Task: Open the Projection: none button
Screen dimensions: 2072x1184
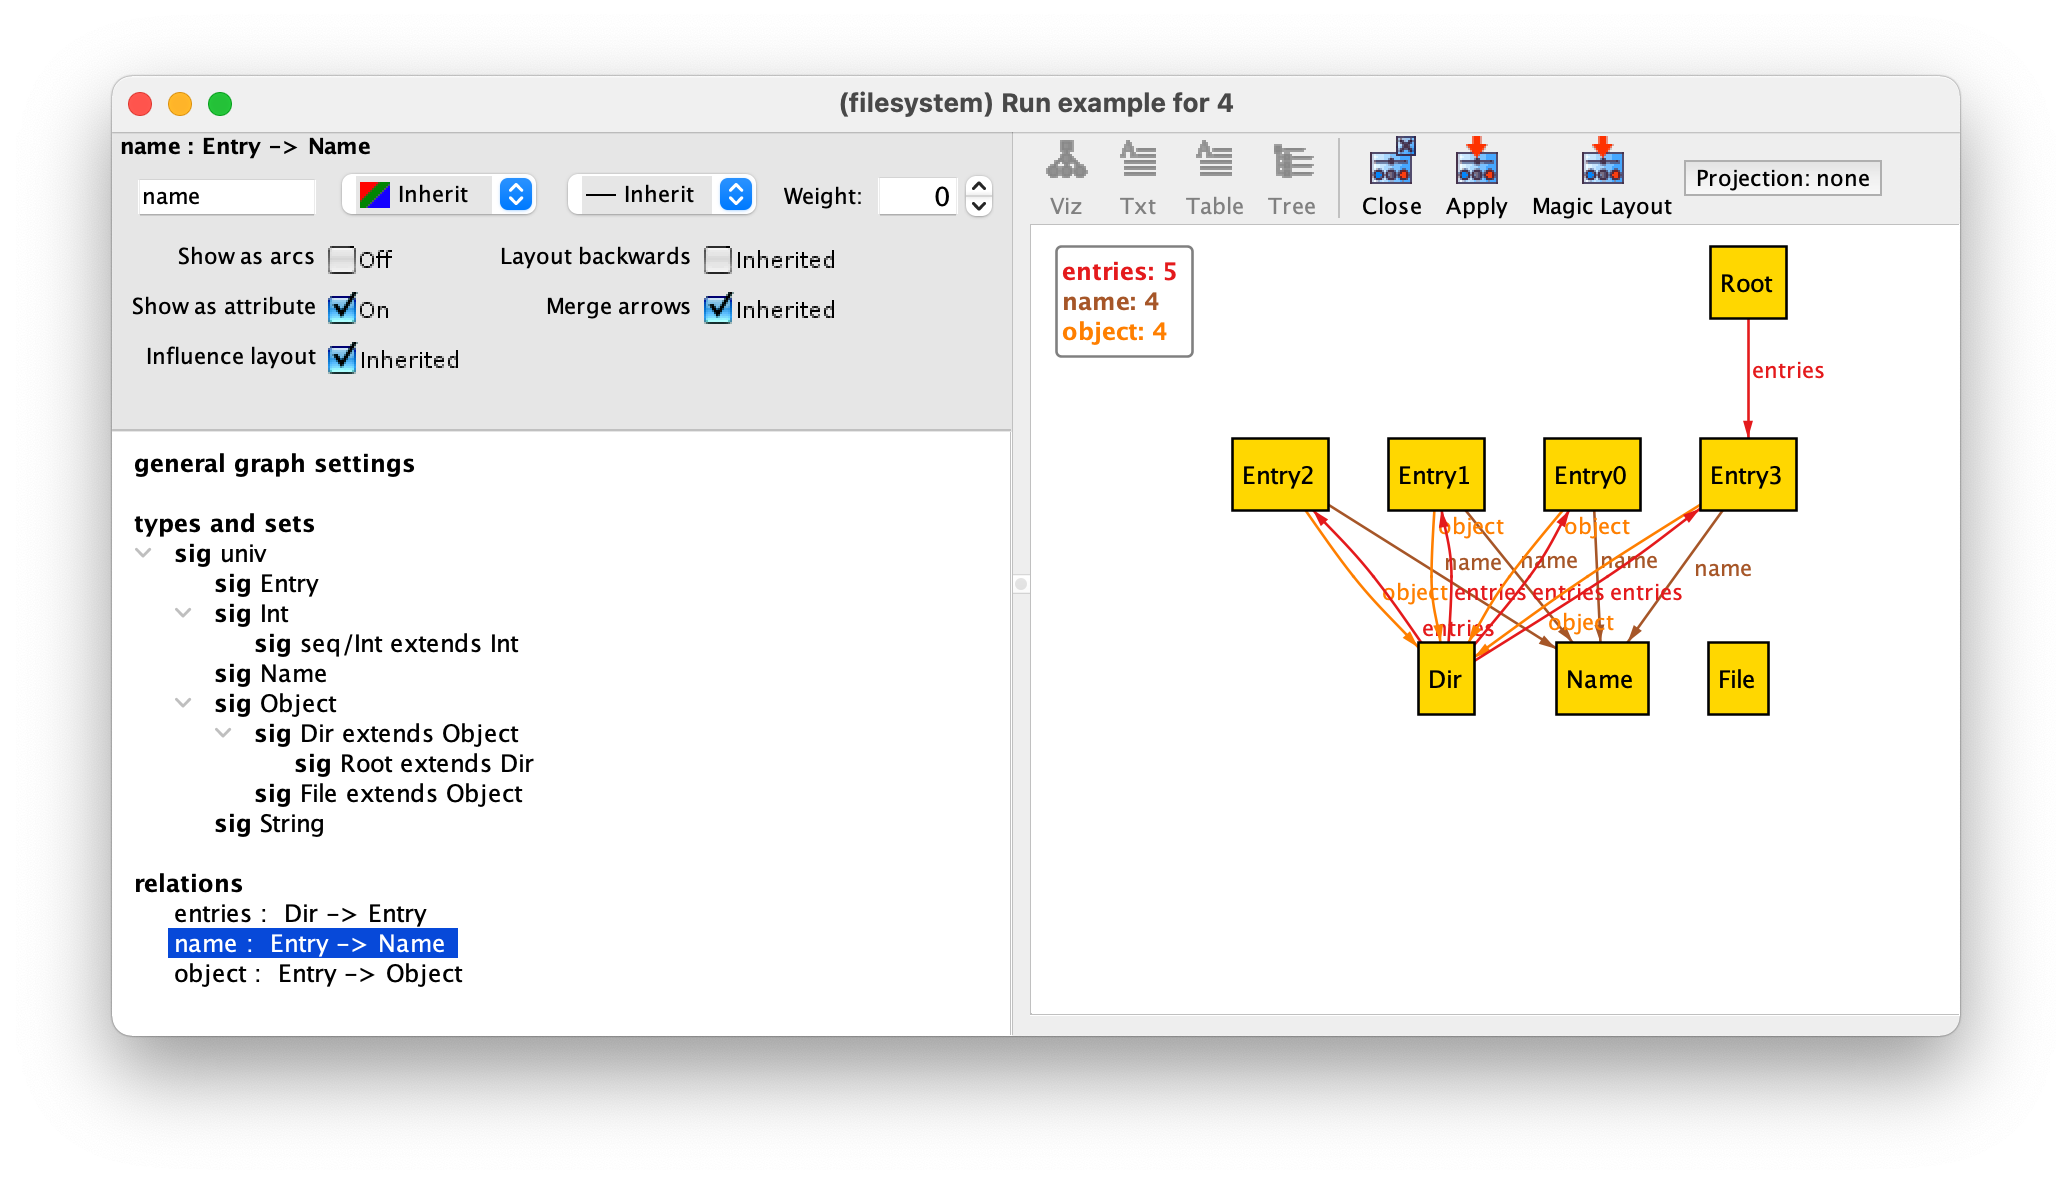Action: [x=1782, y=178]
